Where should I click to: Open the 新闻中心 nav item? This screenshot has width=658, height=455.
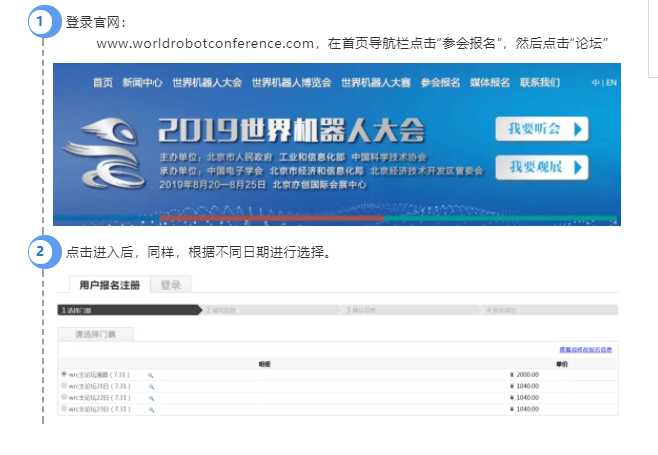pos(142,82)
